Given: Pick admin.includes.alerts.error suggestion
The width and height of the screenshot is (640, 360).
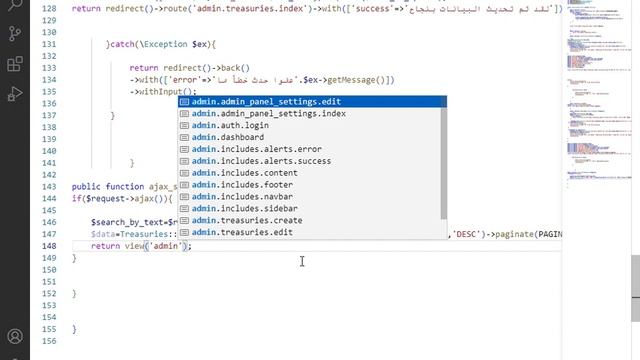Looking at the screenshot, I should 309,149.
